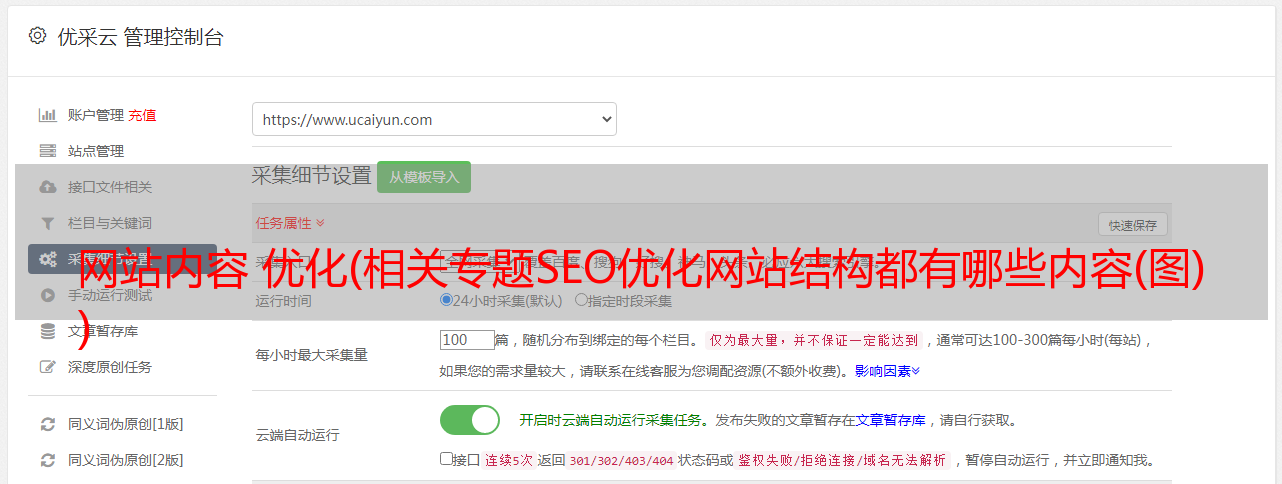
Task: Click the bar chart icon for 账户管理
Action: (x=47, y=115)
